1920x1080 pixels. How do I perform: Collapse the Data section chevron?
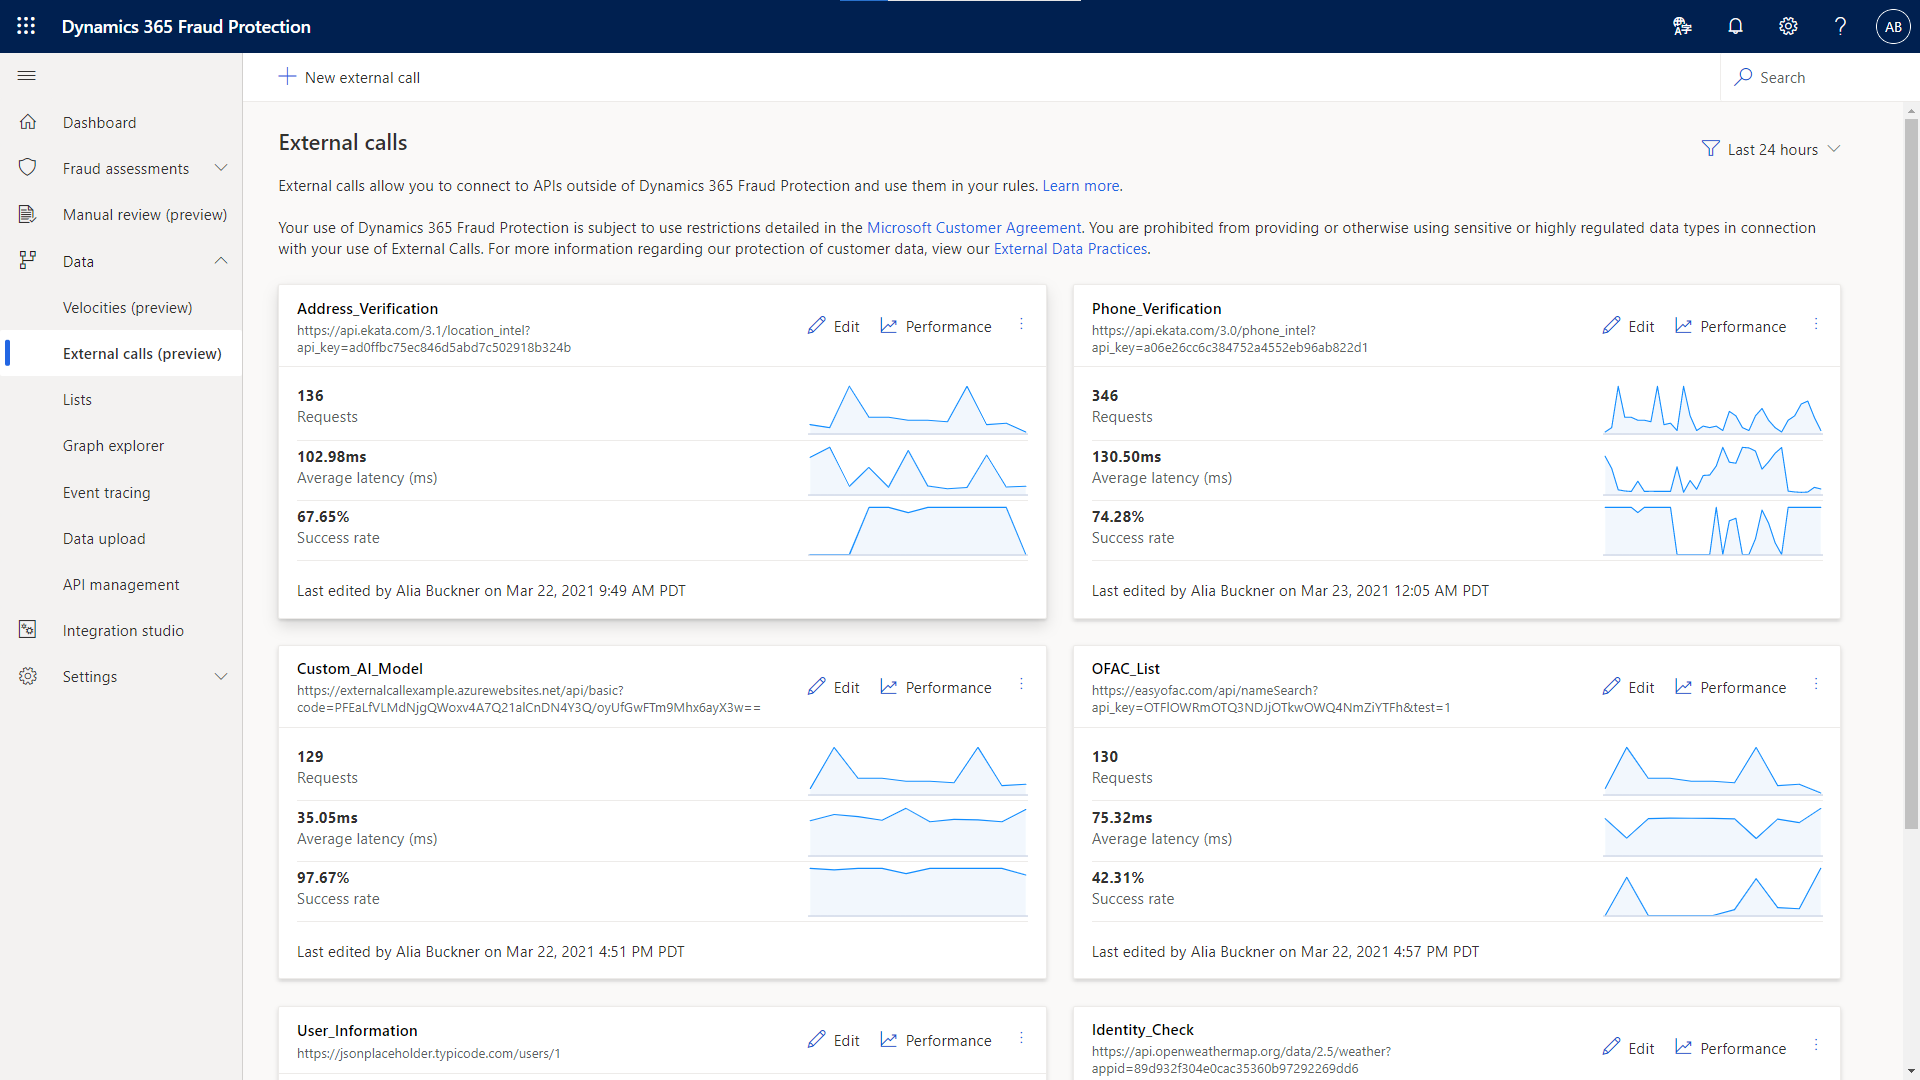(220, 261)
